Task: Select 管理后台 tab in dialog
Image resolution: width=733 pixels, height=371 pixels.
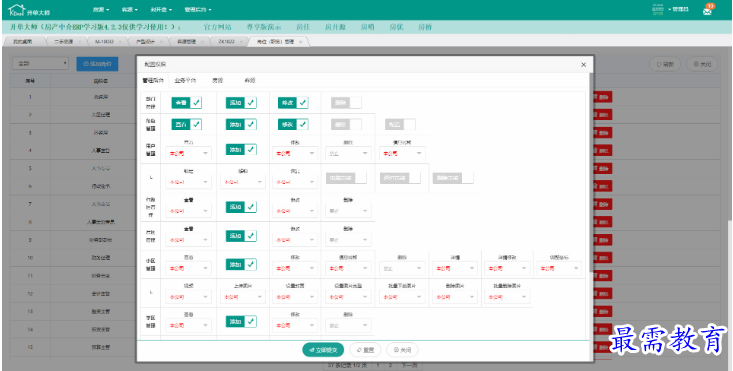Action: pos(153,81)
